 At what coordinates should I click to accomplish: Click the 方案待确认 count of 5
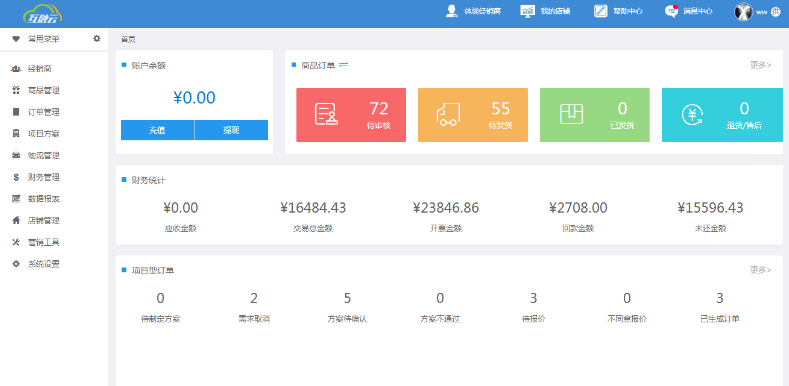pyautogui.click(x=347, y=298)
